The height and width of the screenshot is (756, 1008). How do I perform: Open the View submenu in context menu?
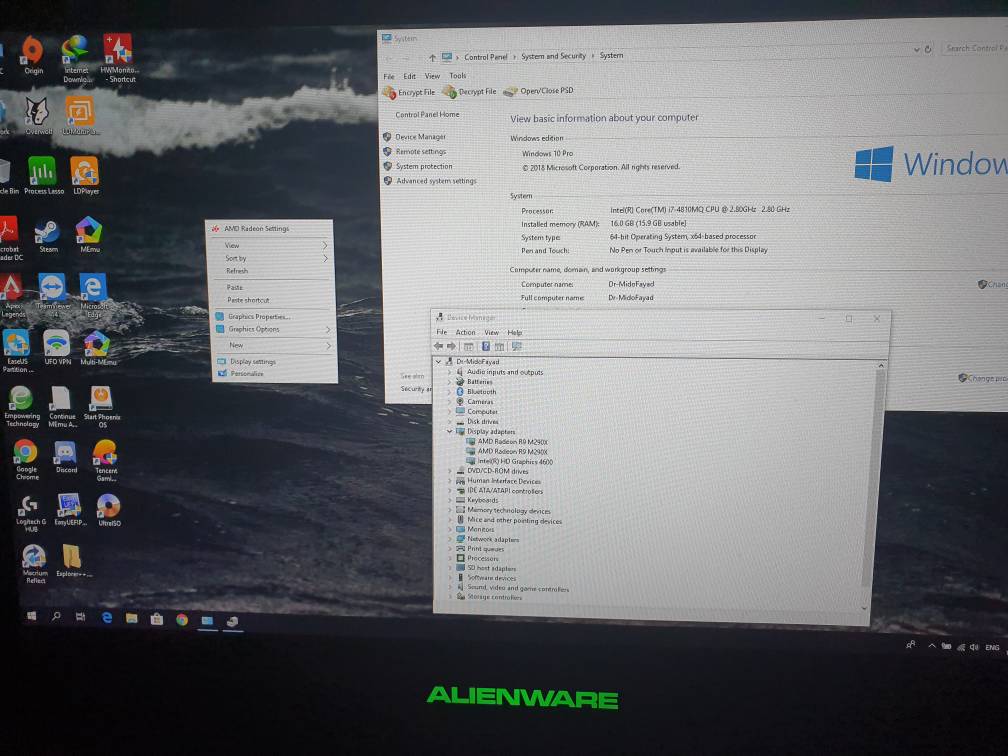pyautogui.click(x=272, y=246)
